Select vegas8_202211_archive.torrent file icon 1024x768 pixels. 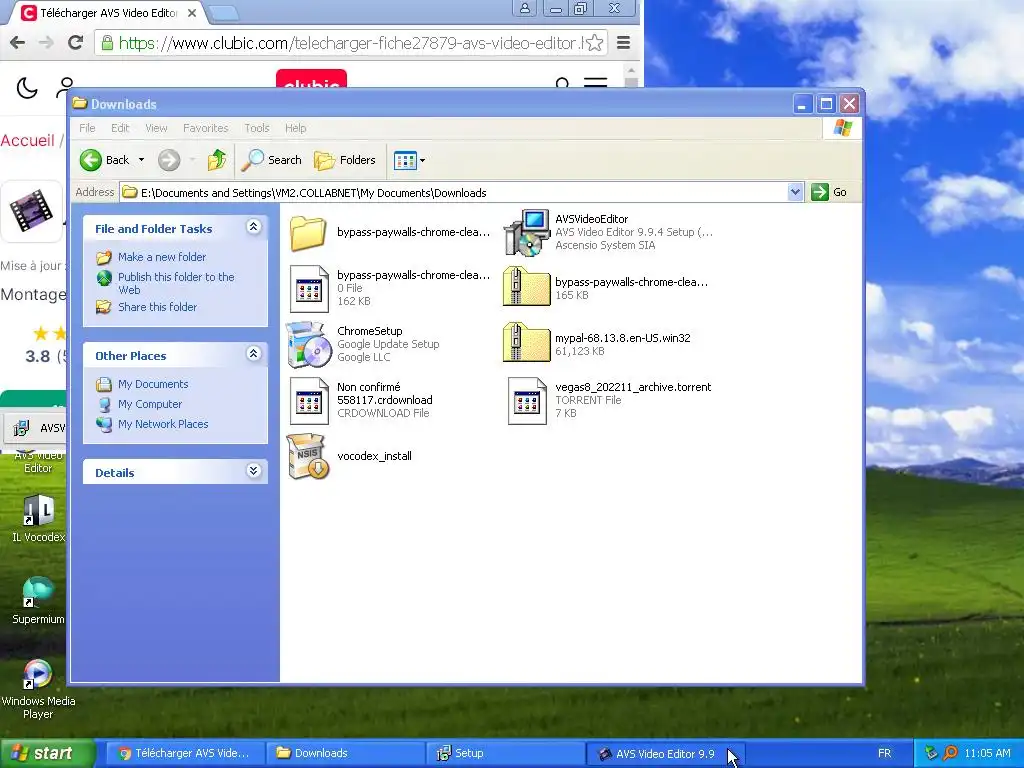pos(527,400)
